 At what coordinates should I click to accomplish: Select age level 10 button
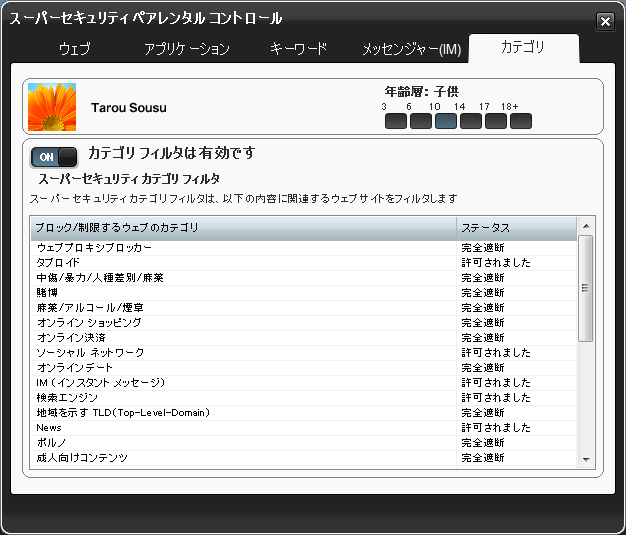(x=446, y=121)
